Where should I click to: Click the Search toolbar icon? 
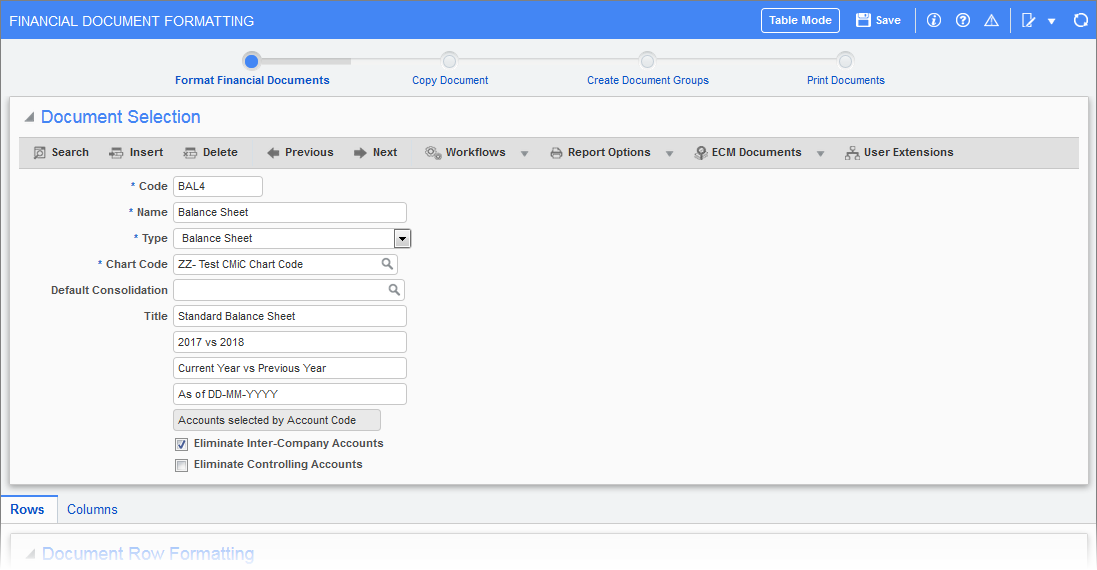(40, 152)
